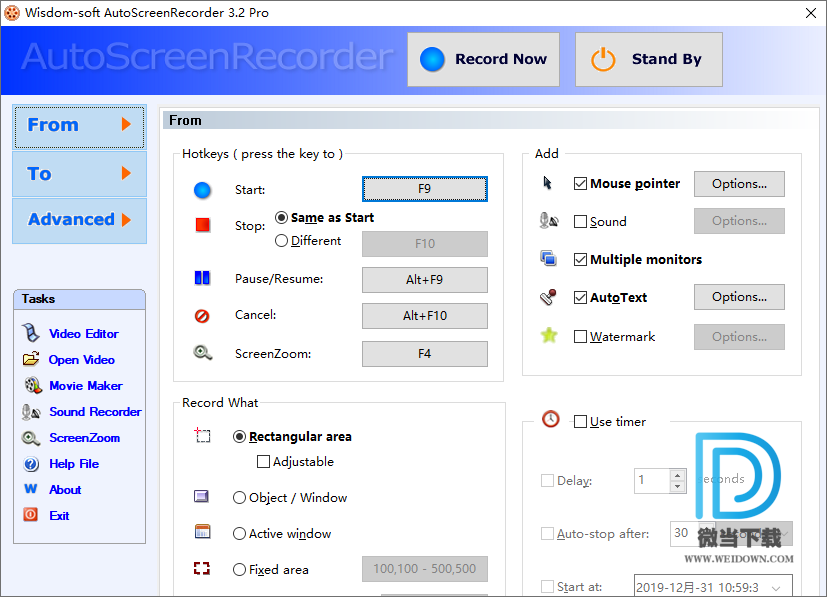
Task: Select the Fixed area radio button
Action: tap(239, 570)
